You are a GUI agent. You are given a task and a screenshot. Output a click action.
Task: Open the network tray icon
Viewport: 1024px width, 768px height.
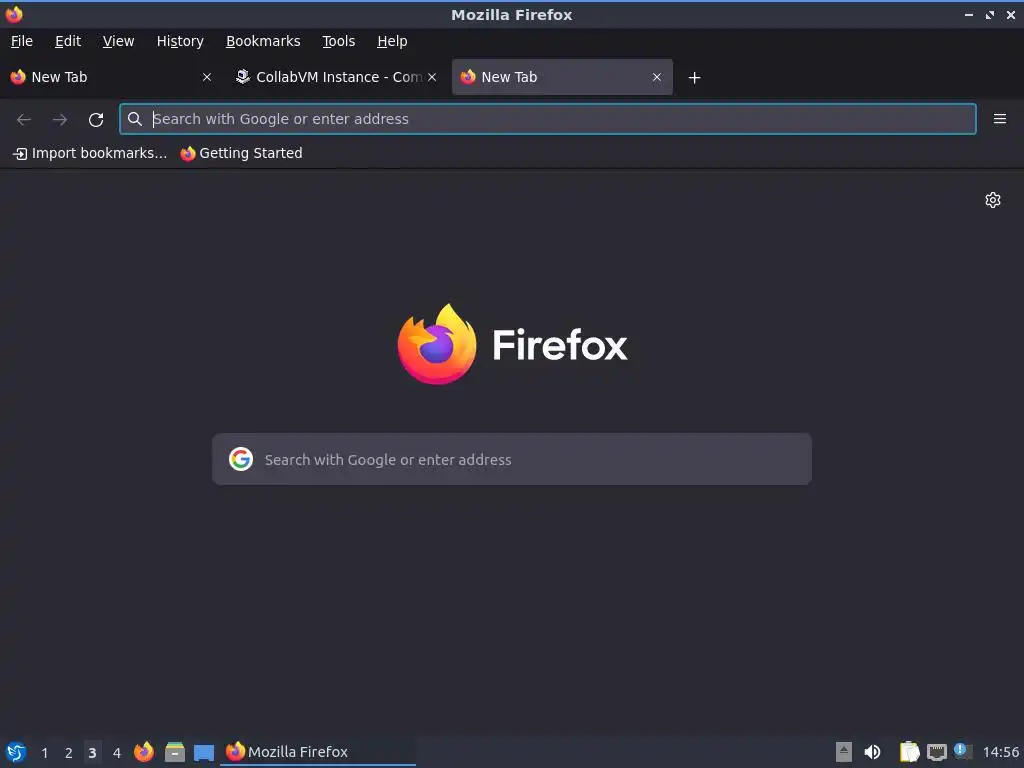click(x=936, y=753)
